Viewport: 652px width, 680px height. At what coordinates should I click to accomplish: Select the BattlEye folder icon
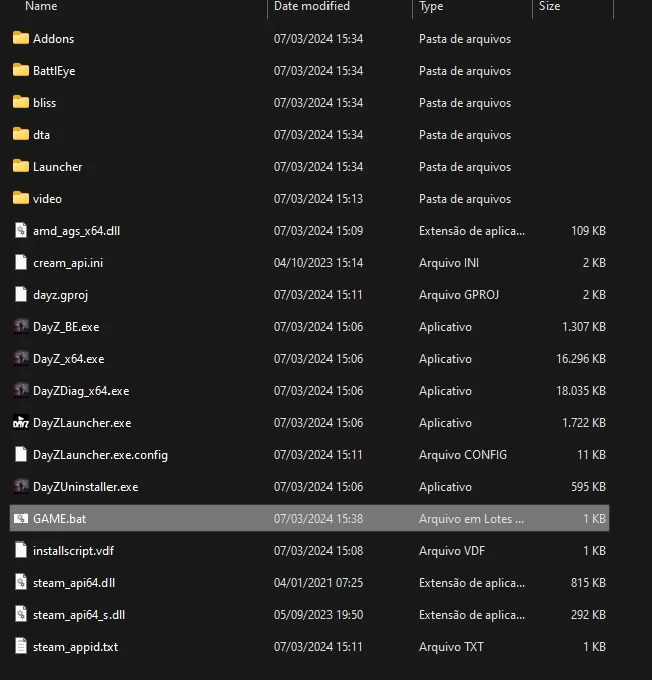point(21,70)
